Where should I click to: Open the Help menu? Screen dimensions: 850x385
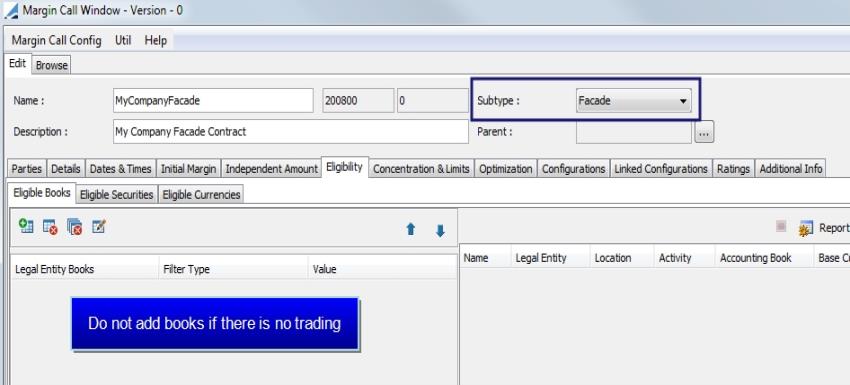point(156,41)
